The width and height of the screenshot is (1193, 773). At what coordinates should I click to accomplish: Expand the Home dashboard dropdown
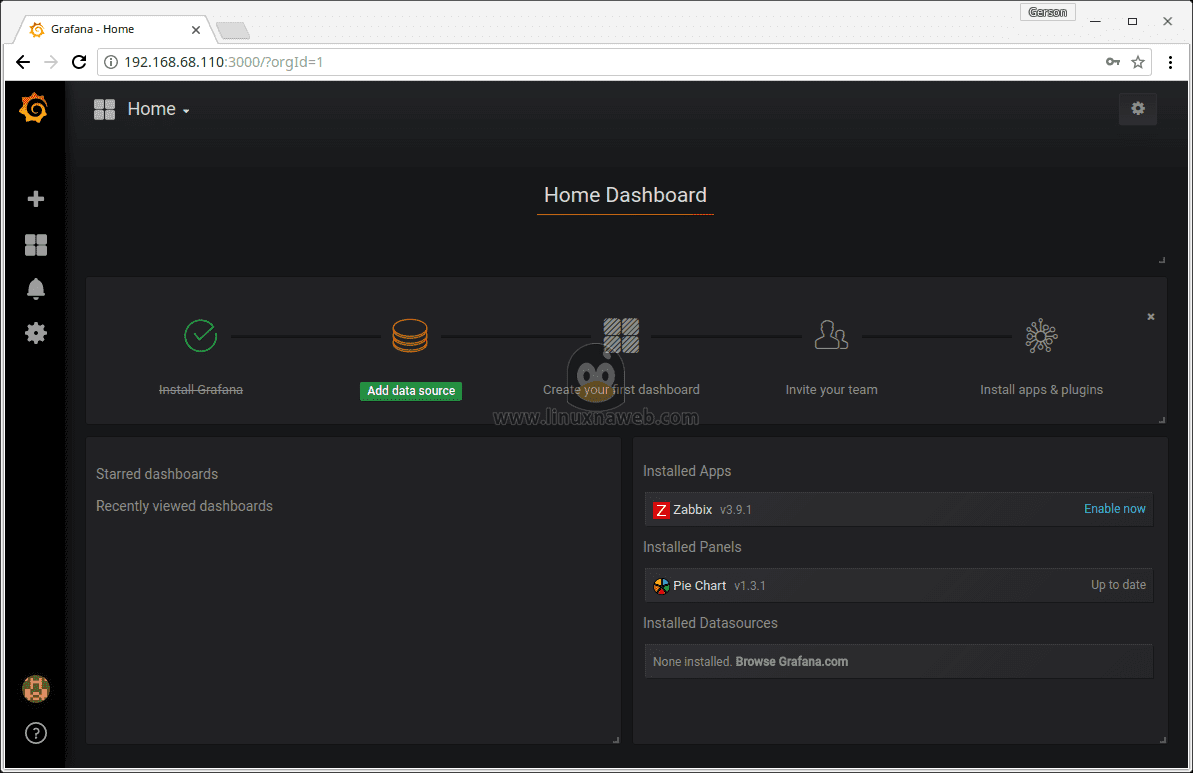tap(158, 110)
